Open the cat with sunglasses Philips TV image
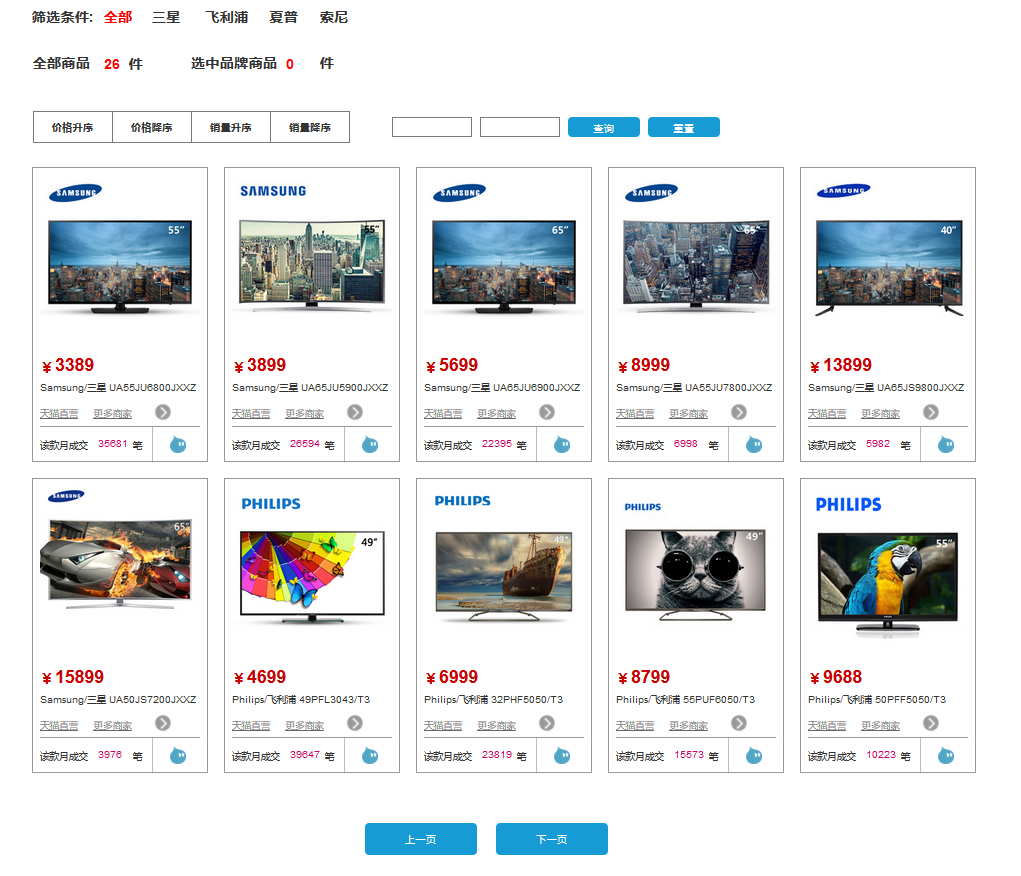The image size is (1021, 876). coord(695,574)
